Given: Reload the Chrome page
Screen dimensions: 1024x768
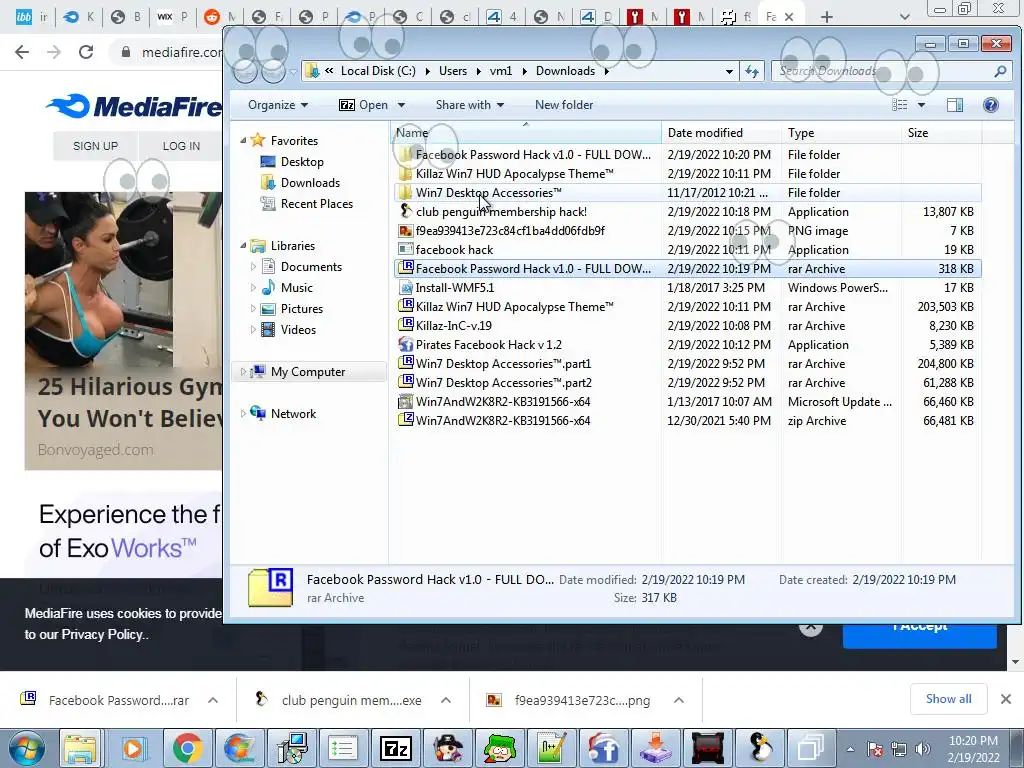Looking at the screenshot, I should [86, 52].
